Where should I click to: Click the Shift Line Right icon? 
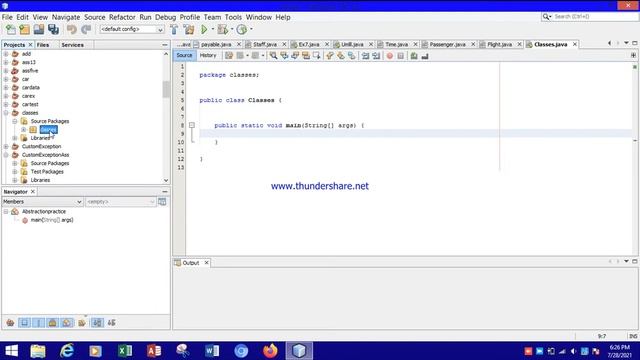click(376, 56)
